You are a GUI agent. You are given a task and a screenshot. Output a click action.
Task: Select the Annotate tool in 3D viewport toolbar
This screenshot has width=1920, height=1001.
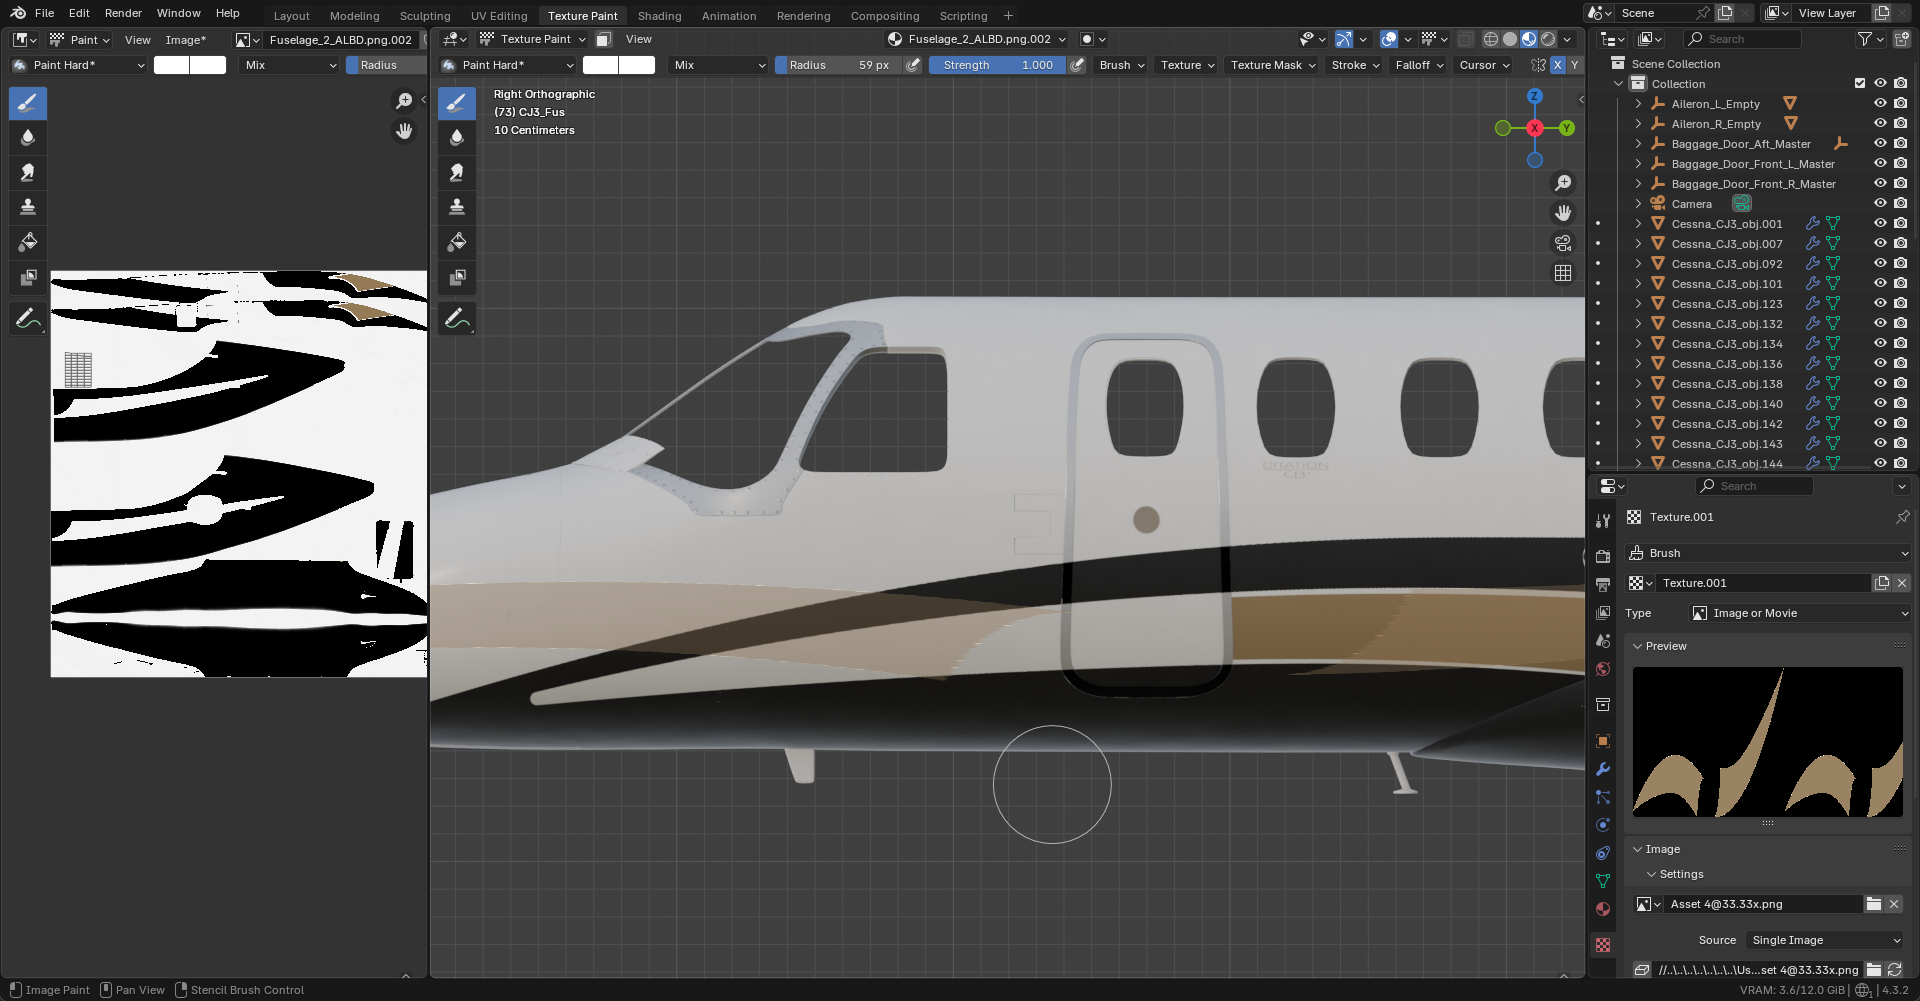(x=457, y=319)
